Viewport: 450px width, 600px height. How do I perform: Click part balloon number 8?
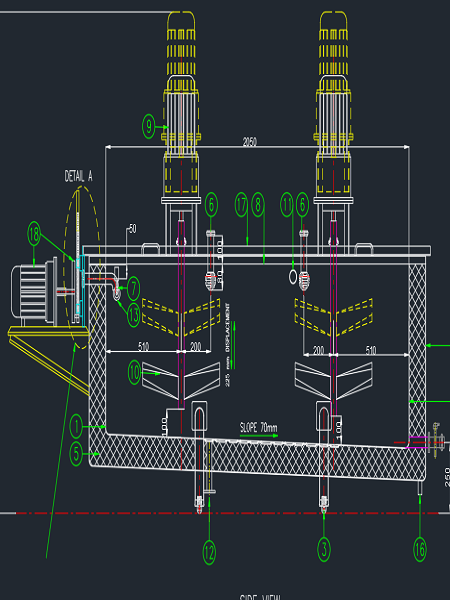click(x=258, y=205)
